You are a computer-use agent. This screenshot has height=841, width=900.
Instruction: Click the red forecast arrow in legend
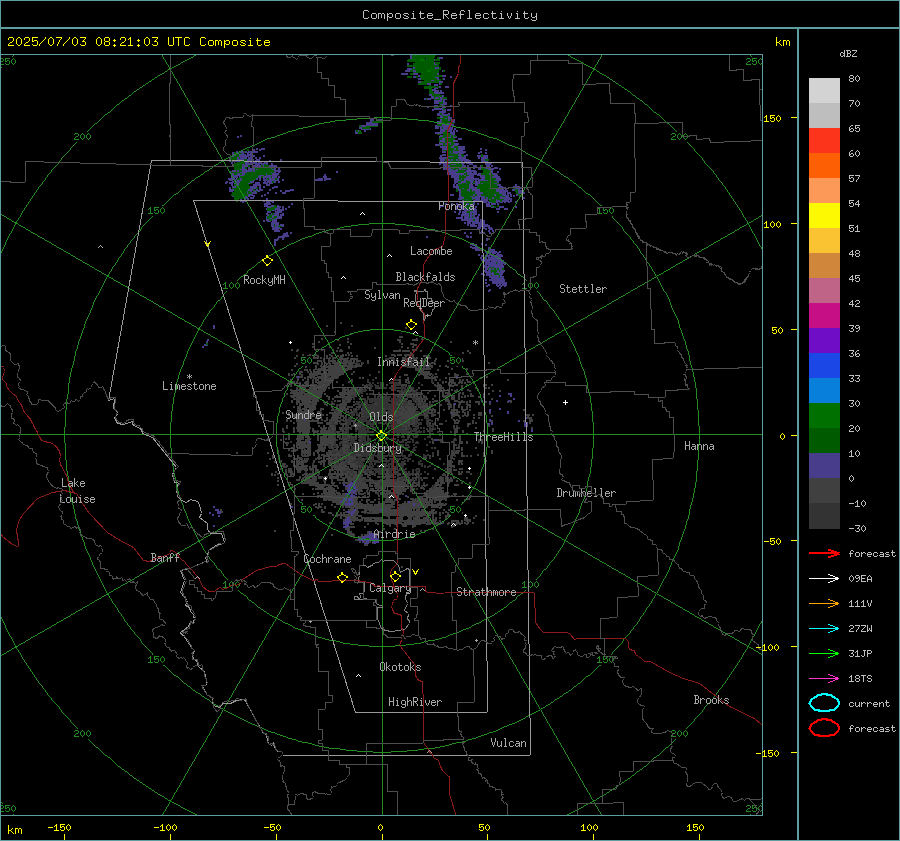click(x=824, y=553)
